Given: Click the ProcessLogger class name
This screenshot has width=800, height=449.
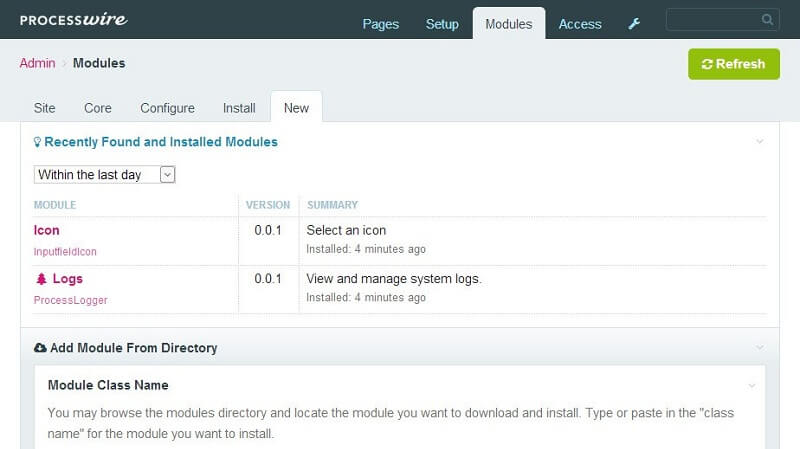Looking at the screenshot, I should tap(70, 300).
